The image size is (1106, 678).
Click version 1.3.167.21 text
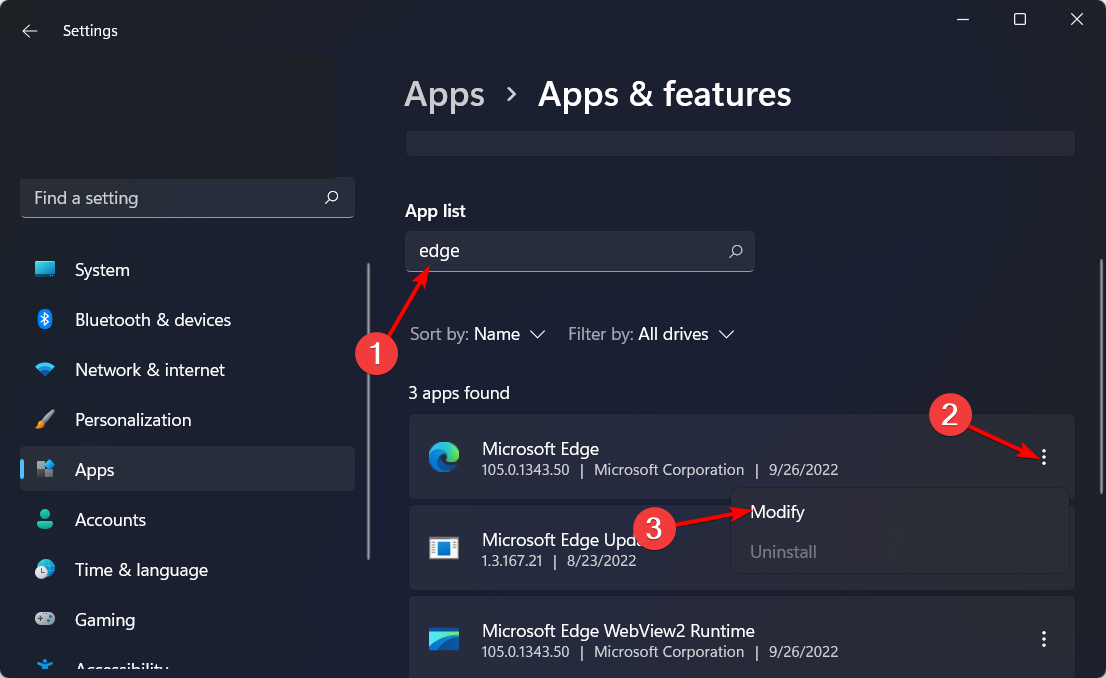(x=512, y=561)
